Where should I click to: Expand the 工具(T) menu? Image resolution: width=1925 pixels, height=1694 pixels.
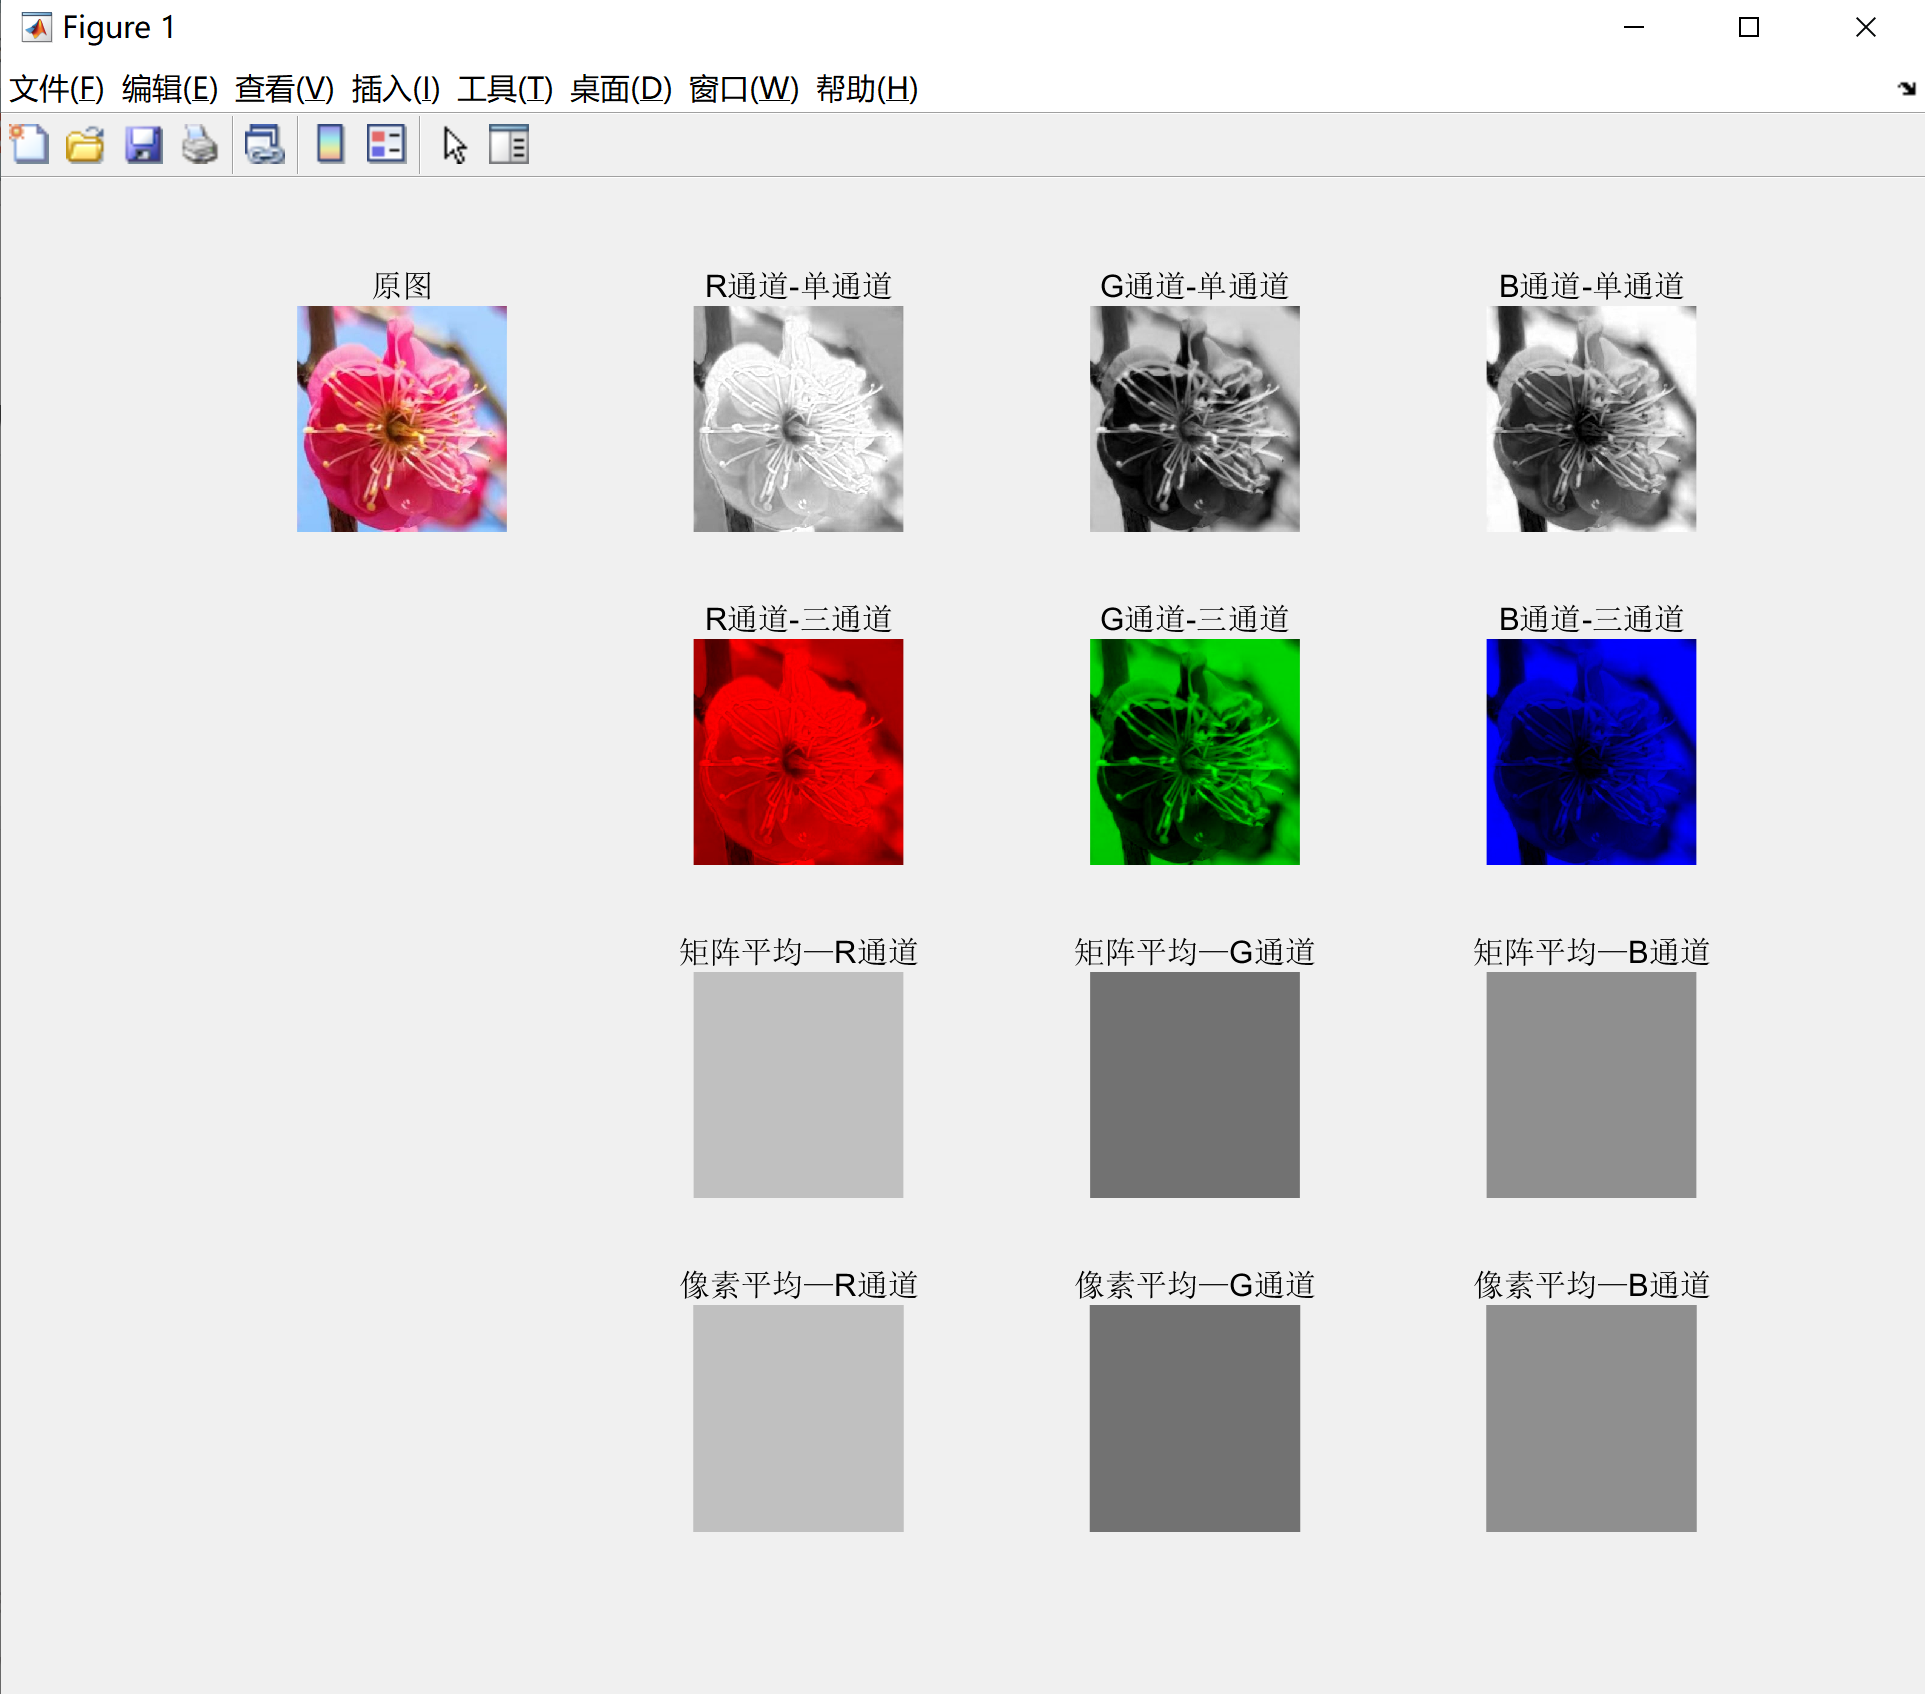[505, 89]
